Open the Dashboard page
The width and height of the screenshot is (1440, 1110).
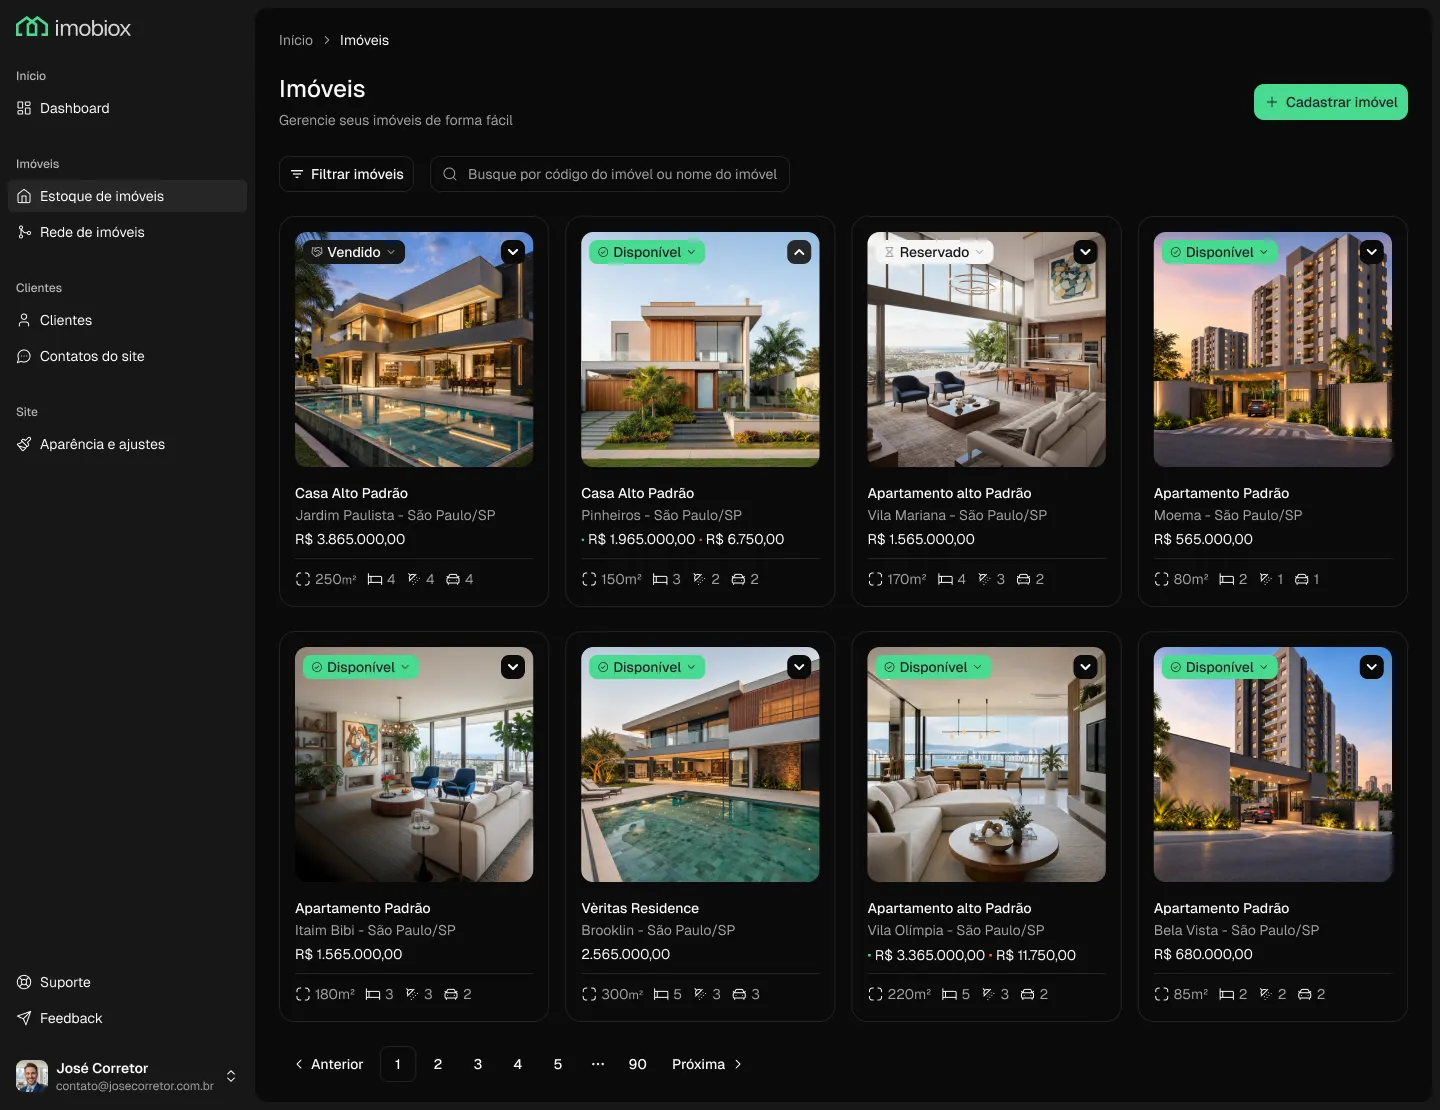click(x=127, y=108)
